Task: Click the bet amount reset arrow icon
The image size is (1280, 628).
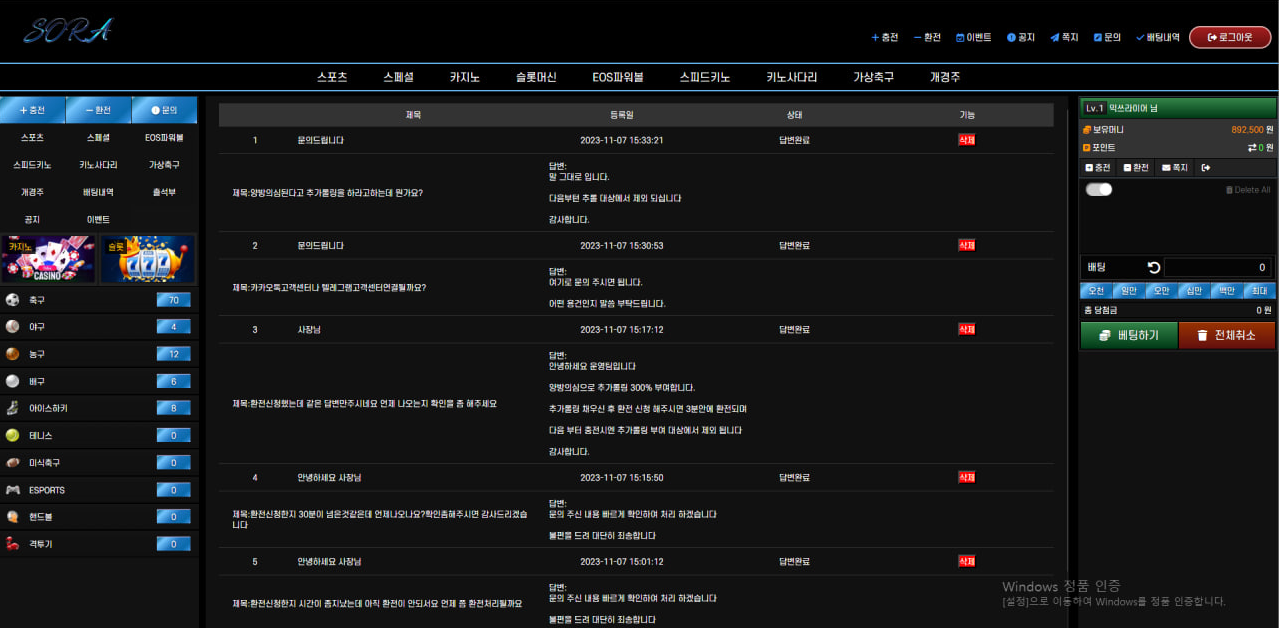Action: tap(1153, 267)
